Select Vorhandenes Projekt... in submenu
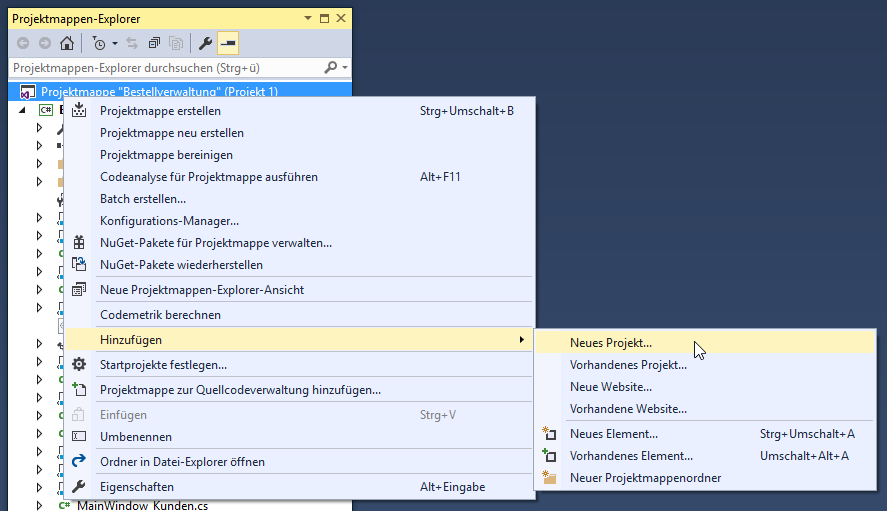 point(705,365)
